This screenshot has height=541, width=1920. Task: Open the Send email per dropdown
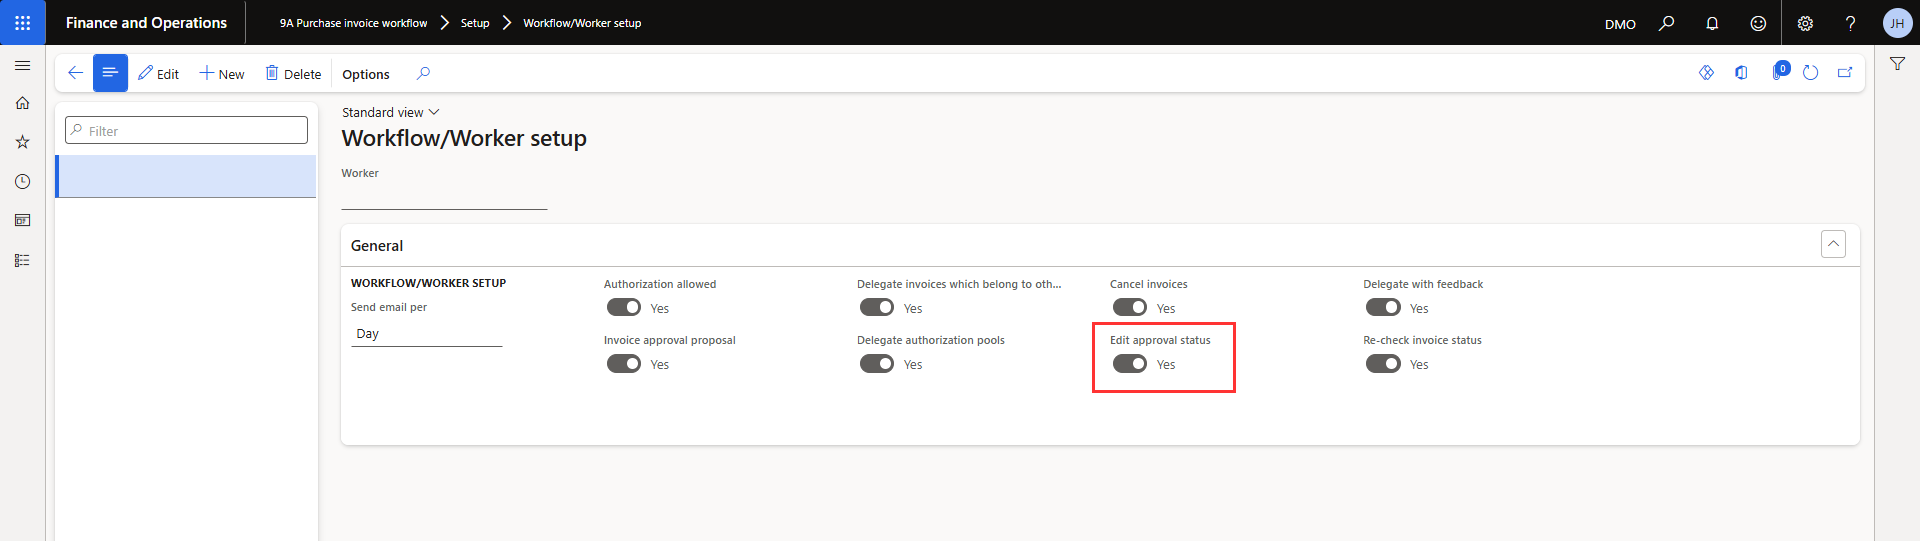tap(426, 334)
